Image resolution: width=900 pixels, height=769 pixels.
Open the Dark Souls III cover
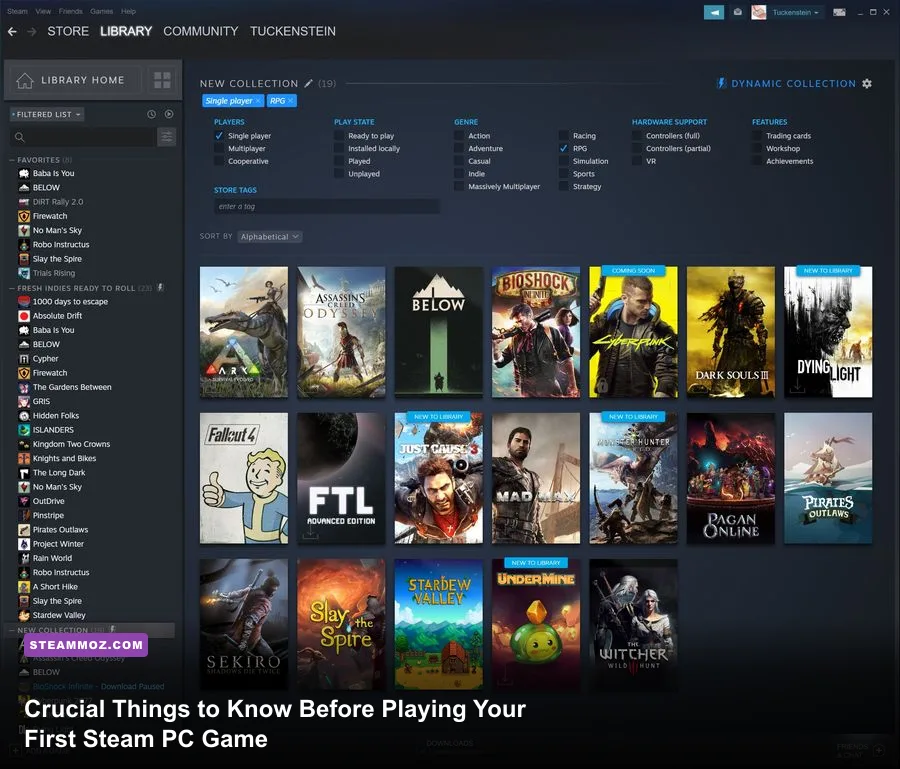click(731, 332)
